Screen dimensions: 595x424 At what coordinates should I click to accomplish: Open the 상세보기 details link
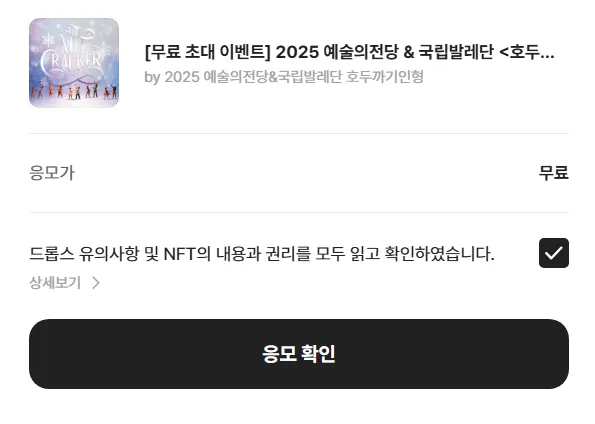55,283
